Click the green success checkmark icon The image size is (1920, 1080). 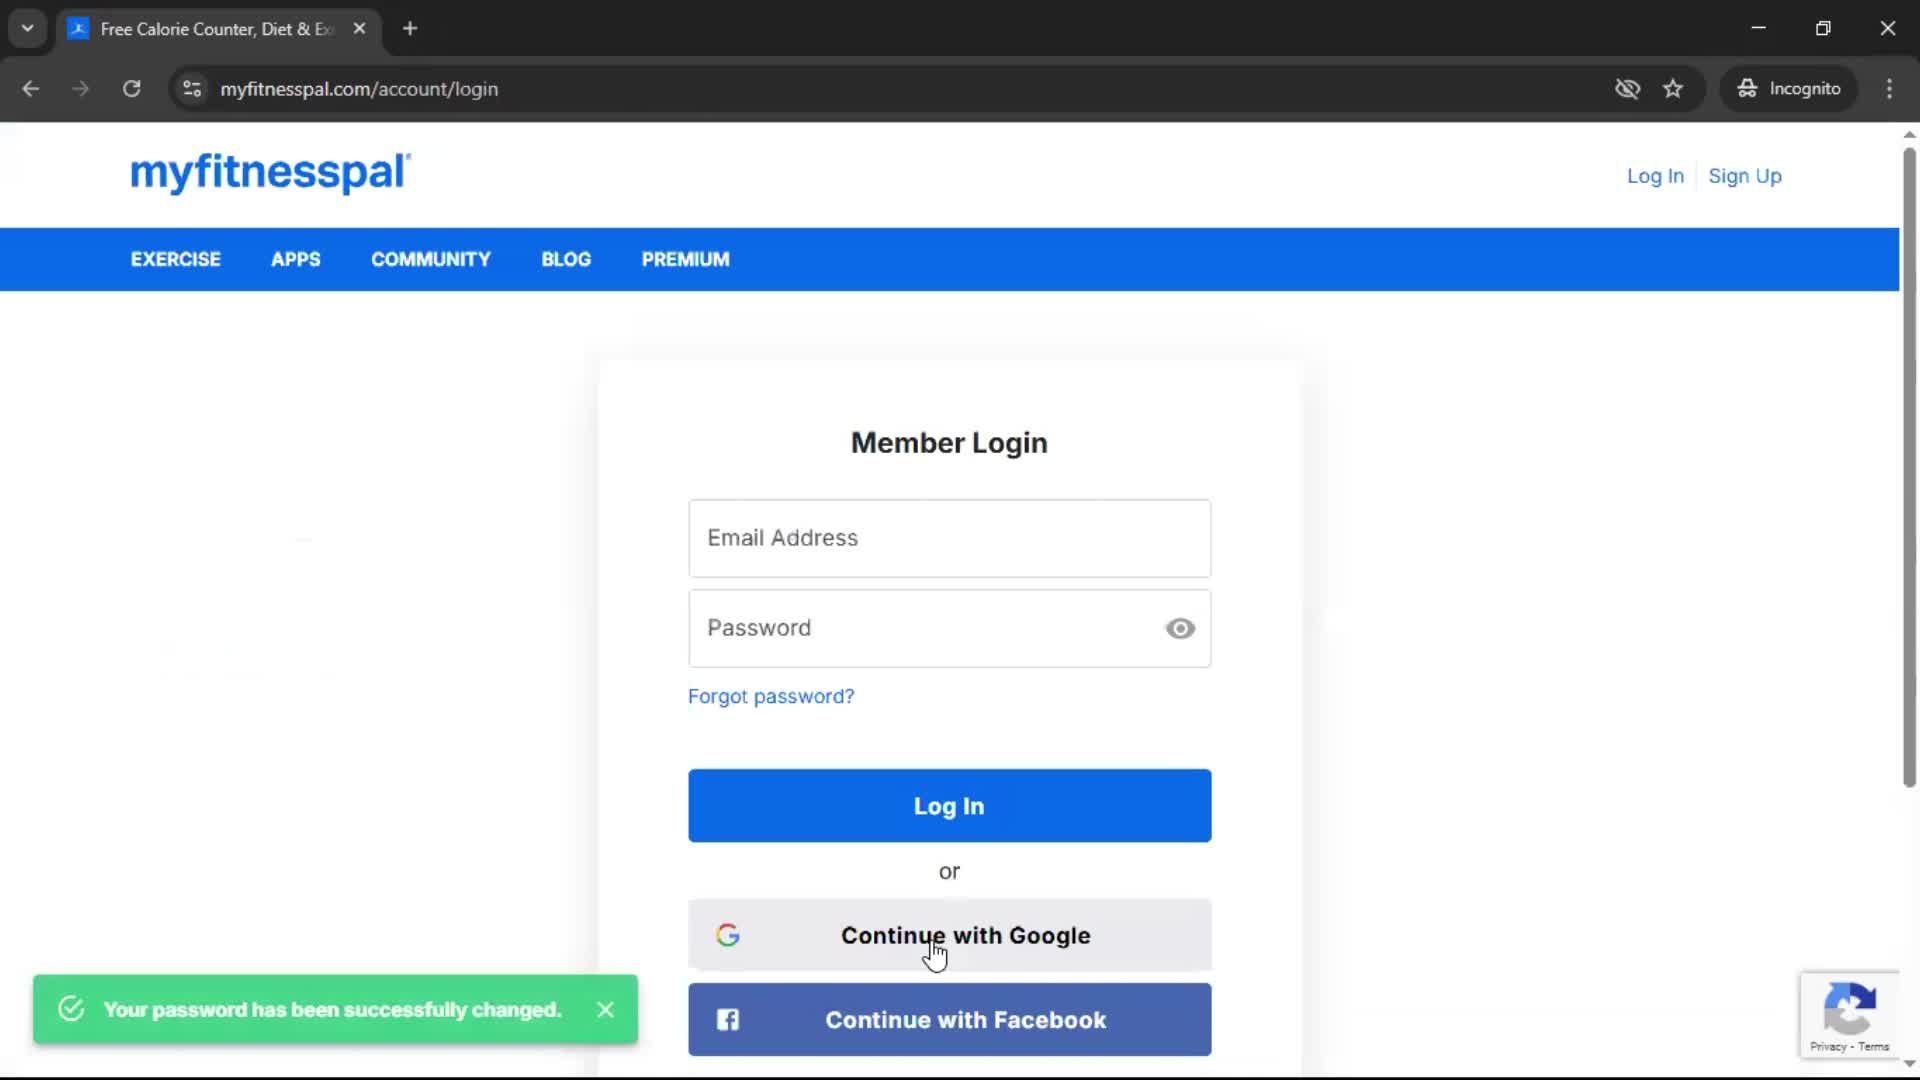click(x=71, y=1009)
